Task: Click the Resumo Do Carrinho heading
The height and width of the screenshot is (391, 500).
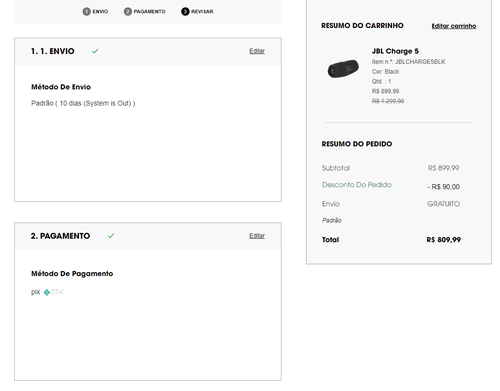Action: pyautogui.click(x=362, y=26)
